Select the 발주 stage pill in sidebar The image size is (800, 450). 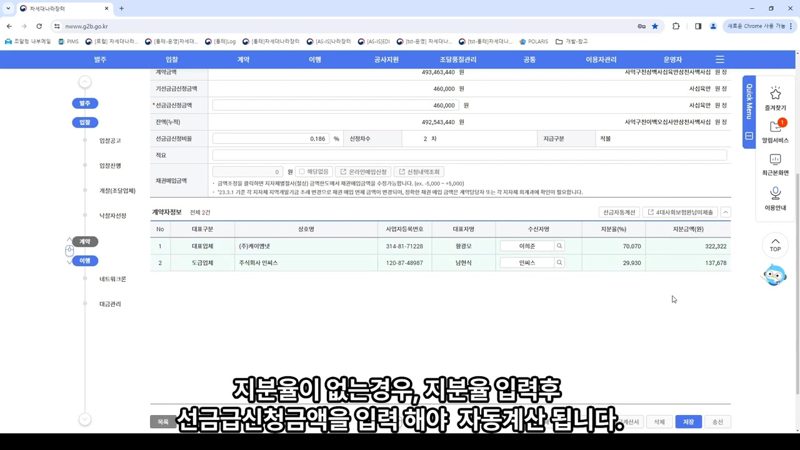[85, 104]
